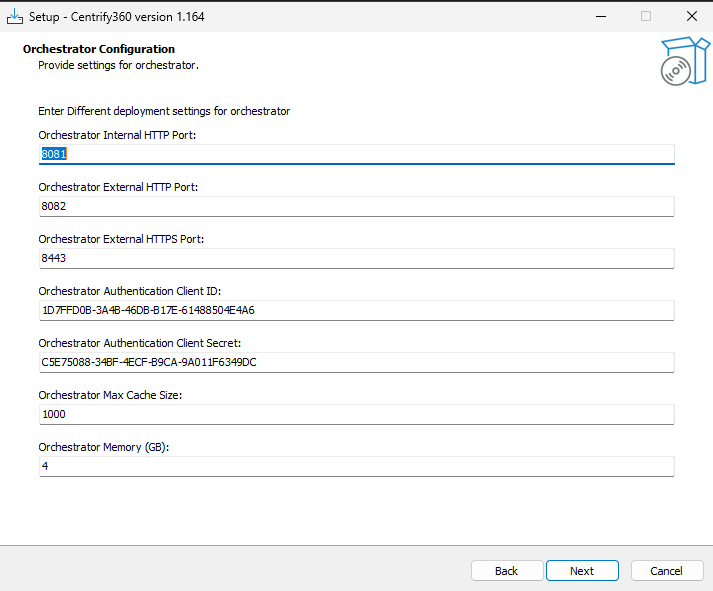Close the Setup window
The height and width of the screenshot is (591, 713).
(x=692, y=17)
